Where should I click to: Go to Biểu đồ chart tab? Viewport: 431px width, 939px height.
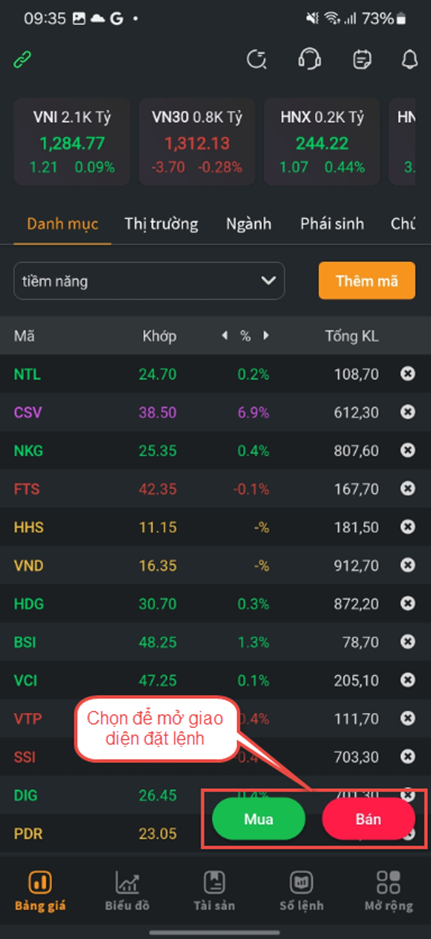[x=127, y=889]
